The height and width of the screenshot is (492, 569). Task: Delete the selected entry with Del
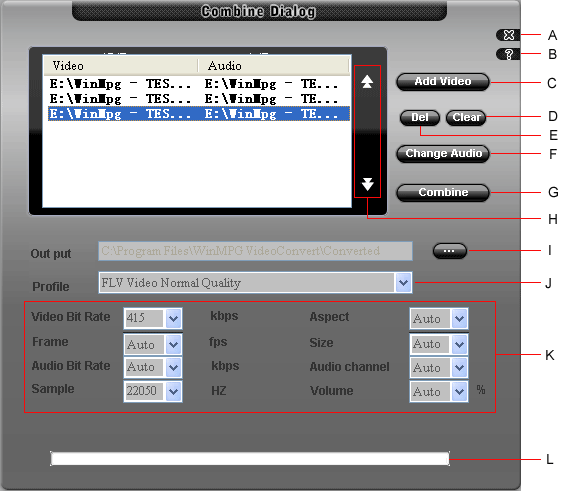pos(420,118)
